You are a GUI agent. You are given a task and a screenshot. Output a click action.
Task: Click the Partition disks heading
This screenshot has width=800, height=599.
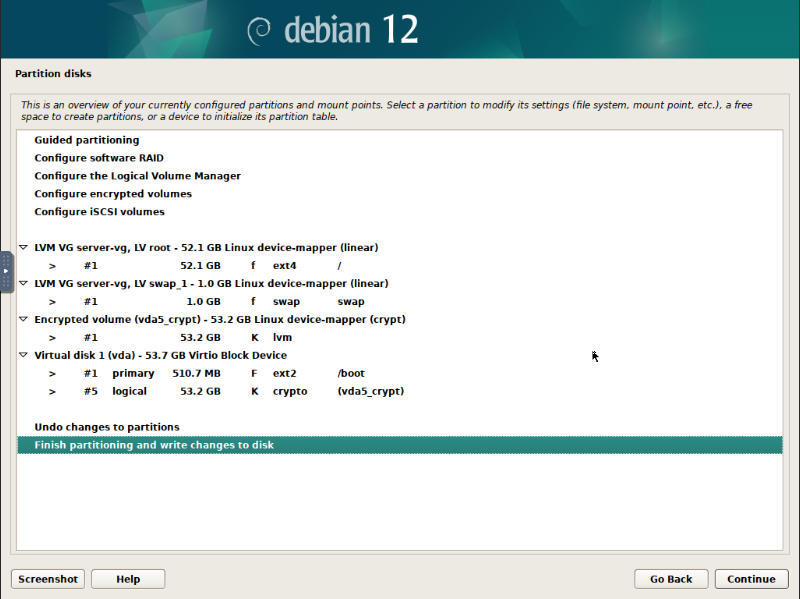[x=53, y=73]
